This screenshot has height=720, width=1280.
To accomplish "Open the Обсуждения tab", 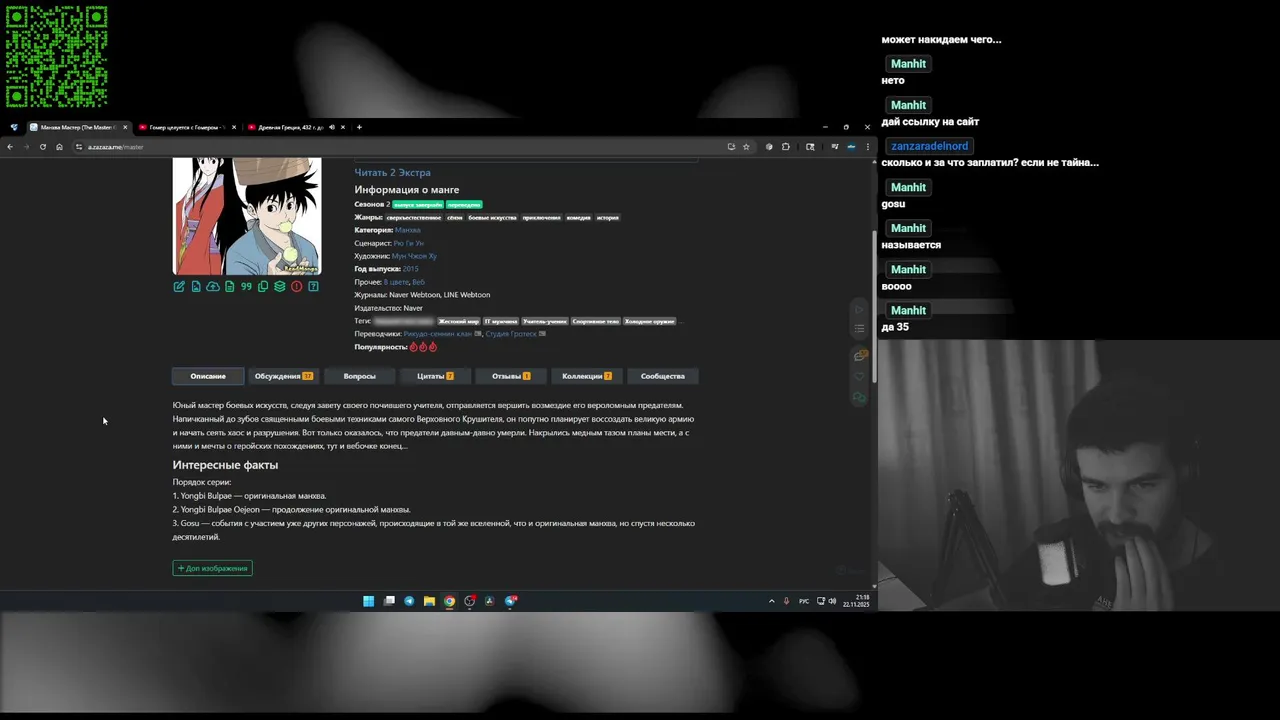I will [x=284, y=376].
